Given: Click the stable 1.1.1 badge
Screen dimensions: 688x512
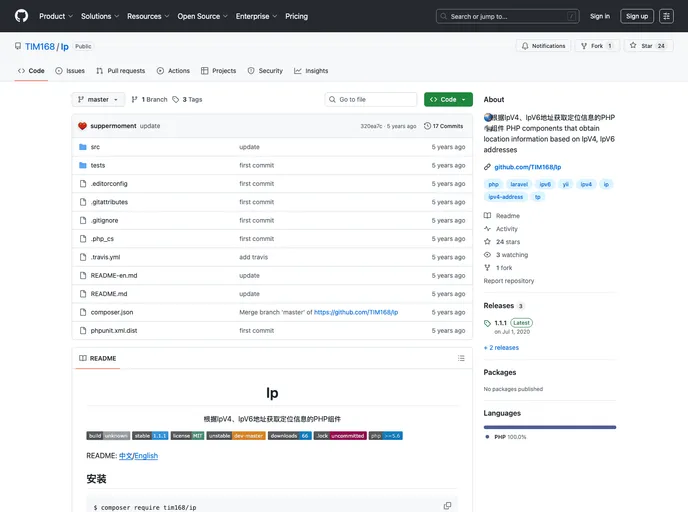Looking at the screenshot, I should pyautogui.click(x=150, y=436).
